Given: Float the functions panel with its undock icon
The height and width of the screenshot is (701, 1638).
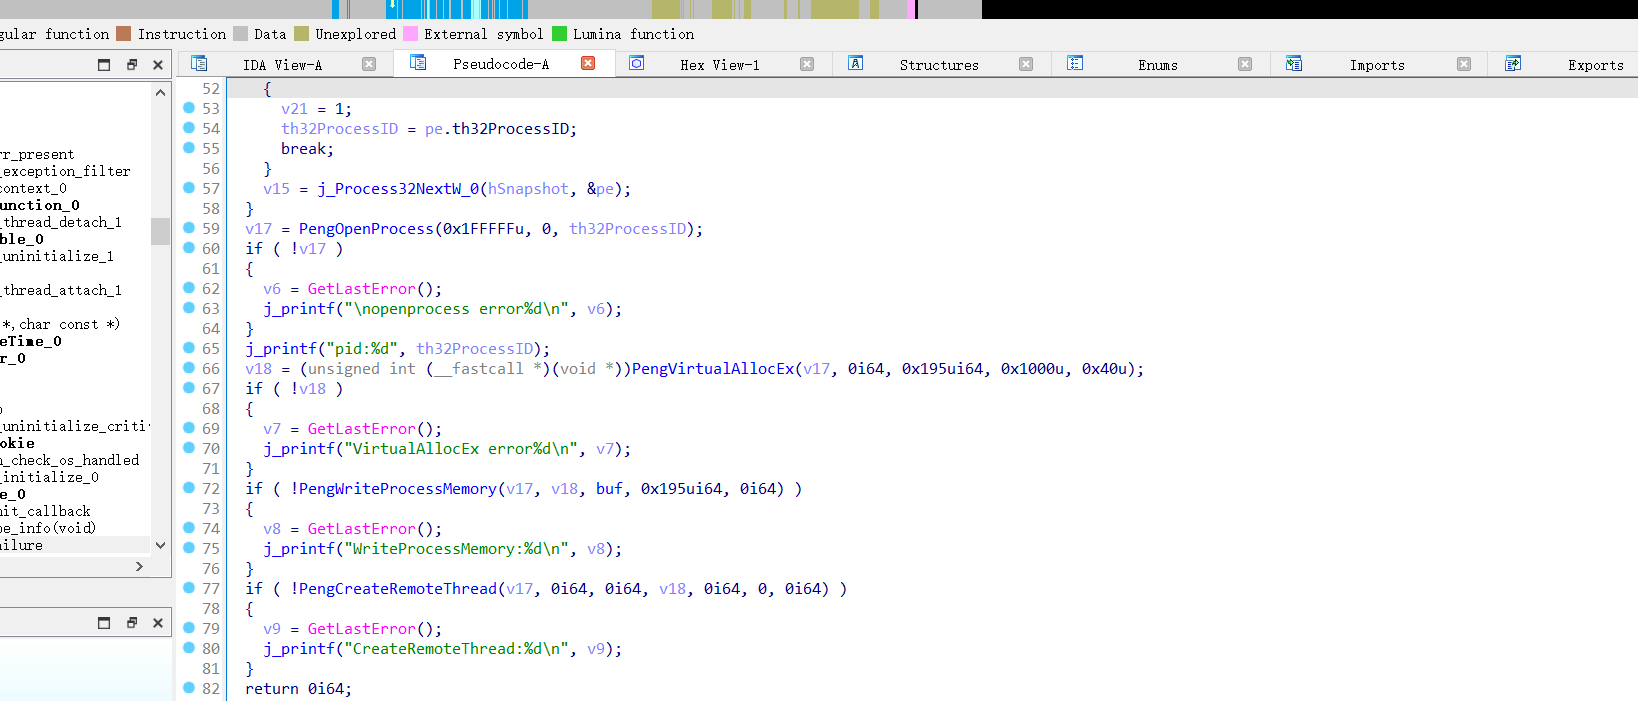Looking at the screenshot, I should tap(131, 65).
